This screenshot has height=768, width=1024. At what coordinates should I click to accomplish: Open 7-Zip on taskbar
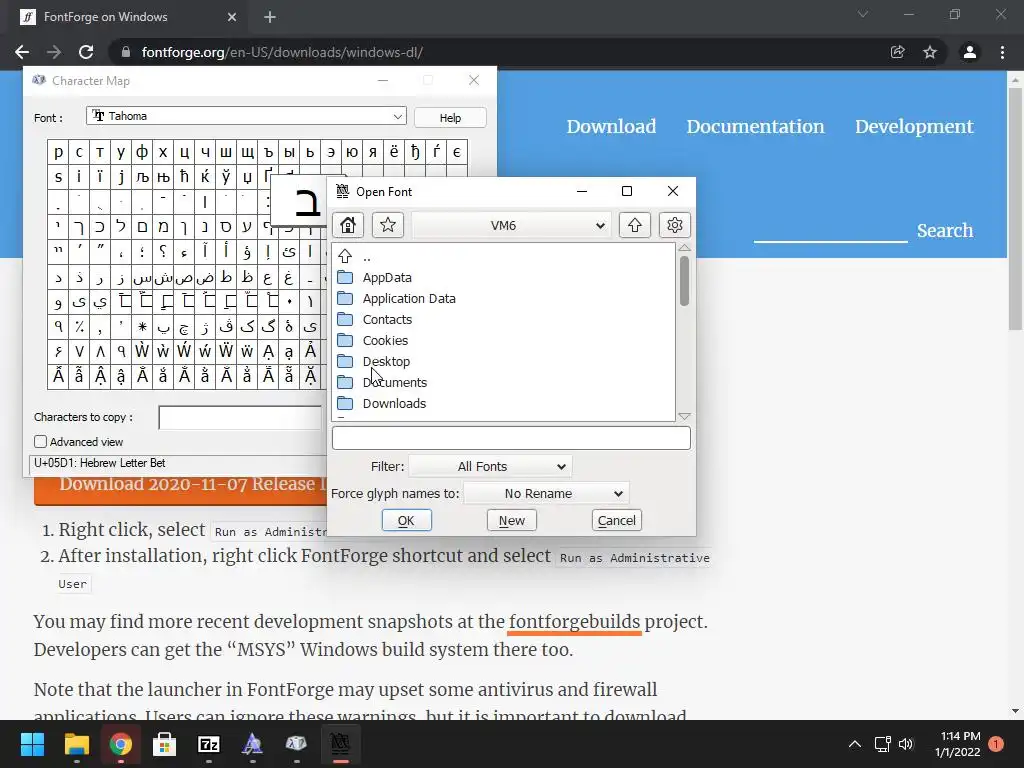pos(209,744)
